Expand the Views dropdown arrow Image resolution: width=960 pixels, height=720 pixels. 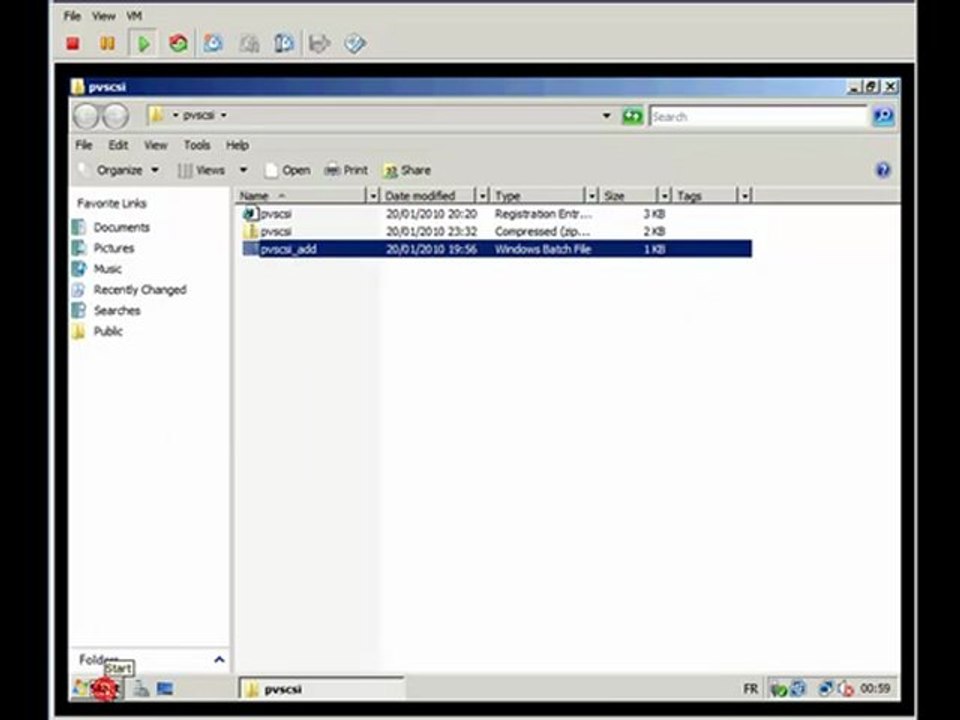243,170
